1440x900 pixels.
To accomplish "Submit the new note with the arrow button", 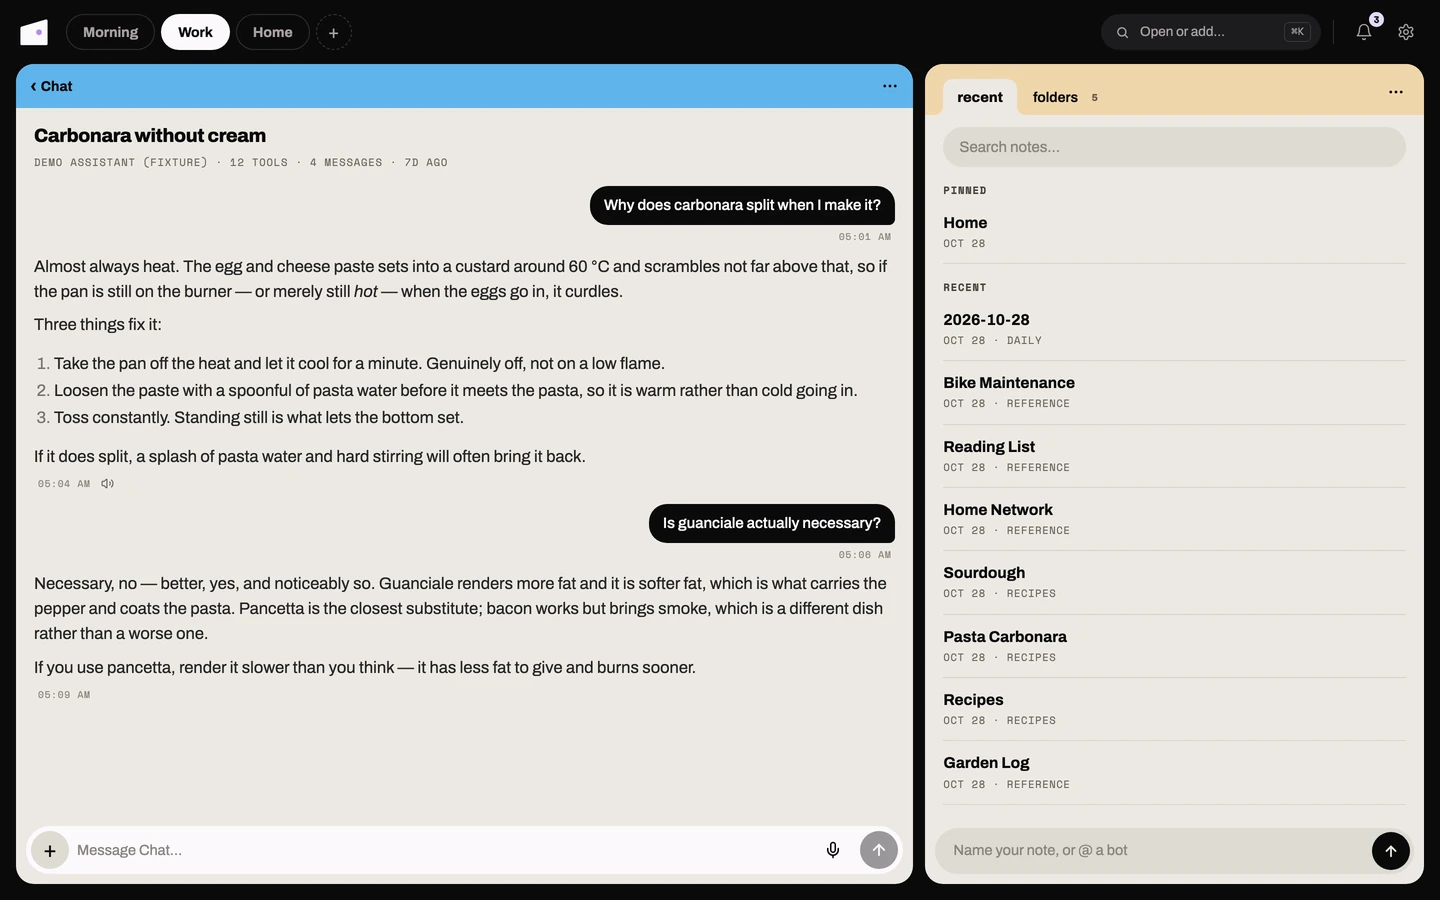I will coord(1391,851).
